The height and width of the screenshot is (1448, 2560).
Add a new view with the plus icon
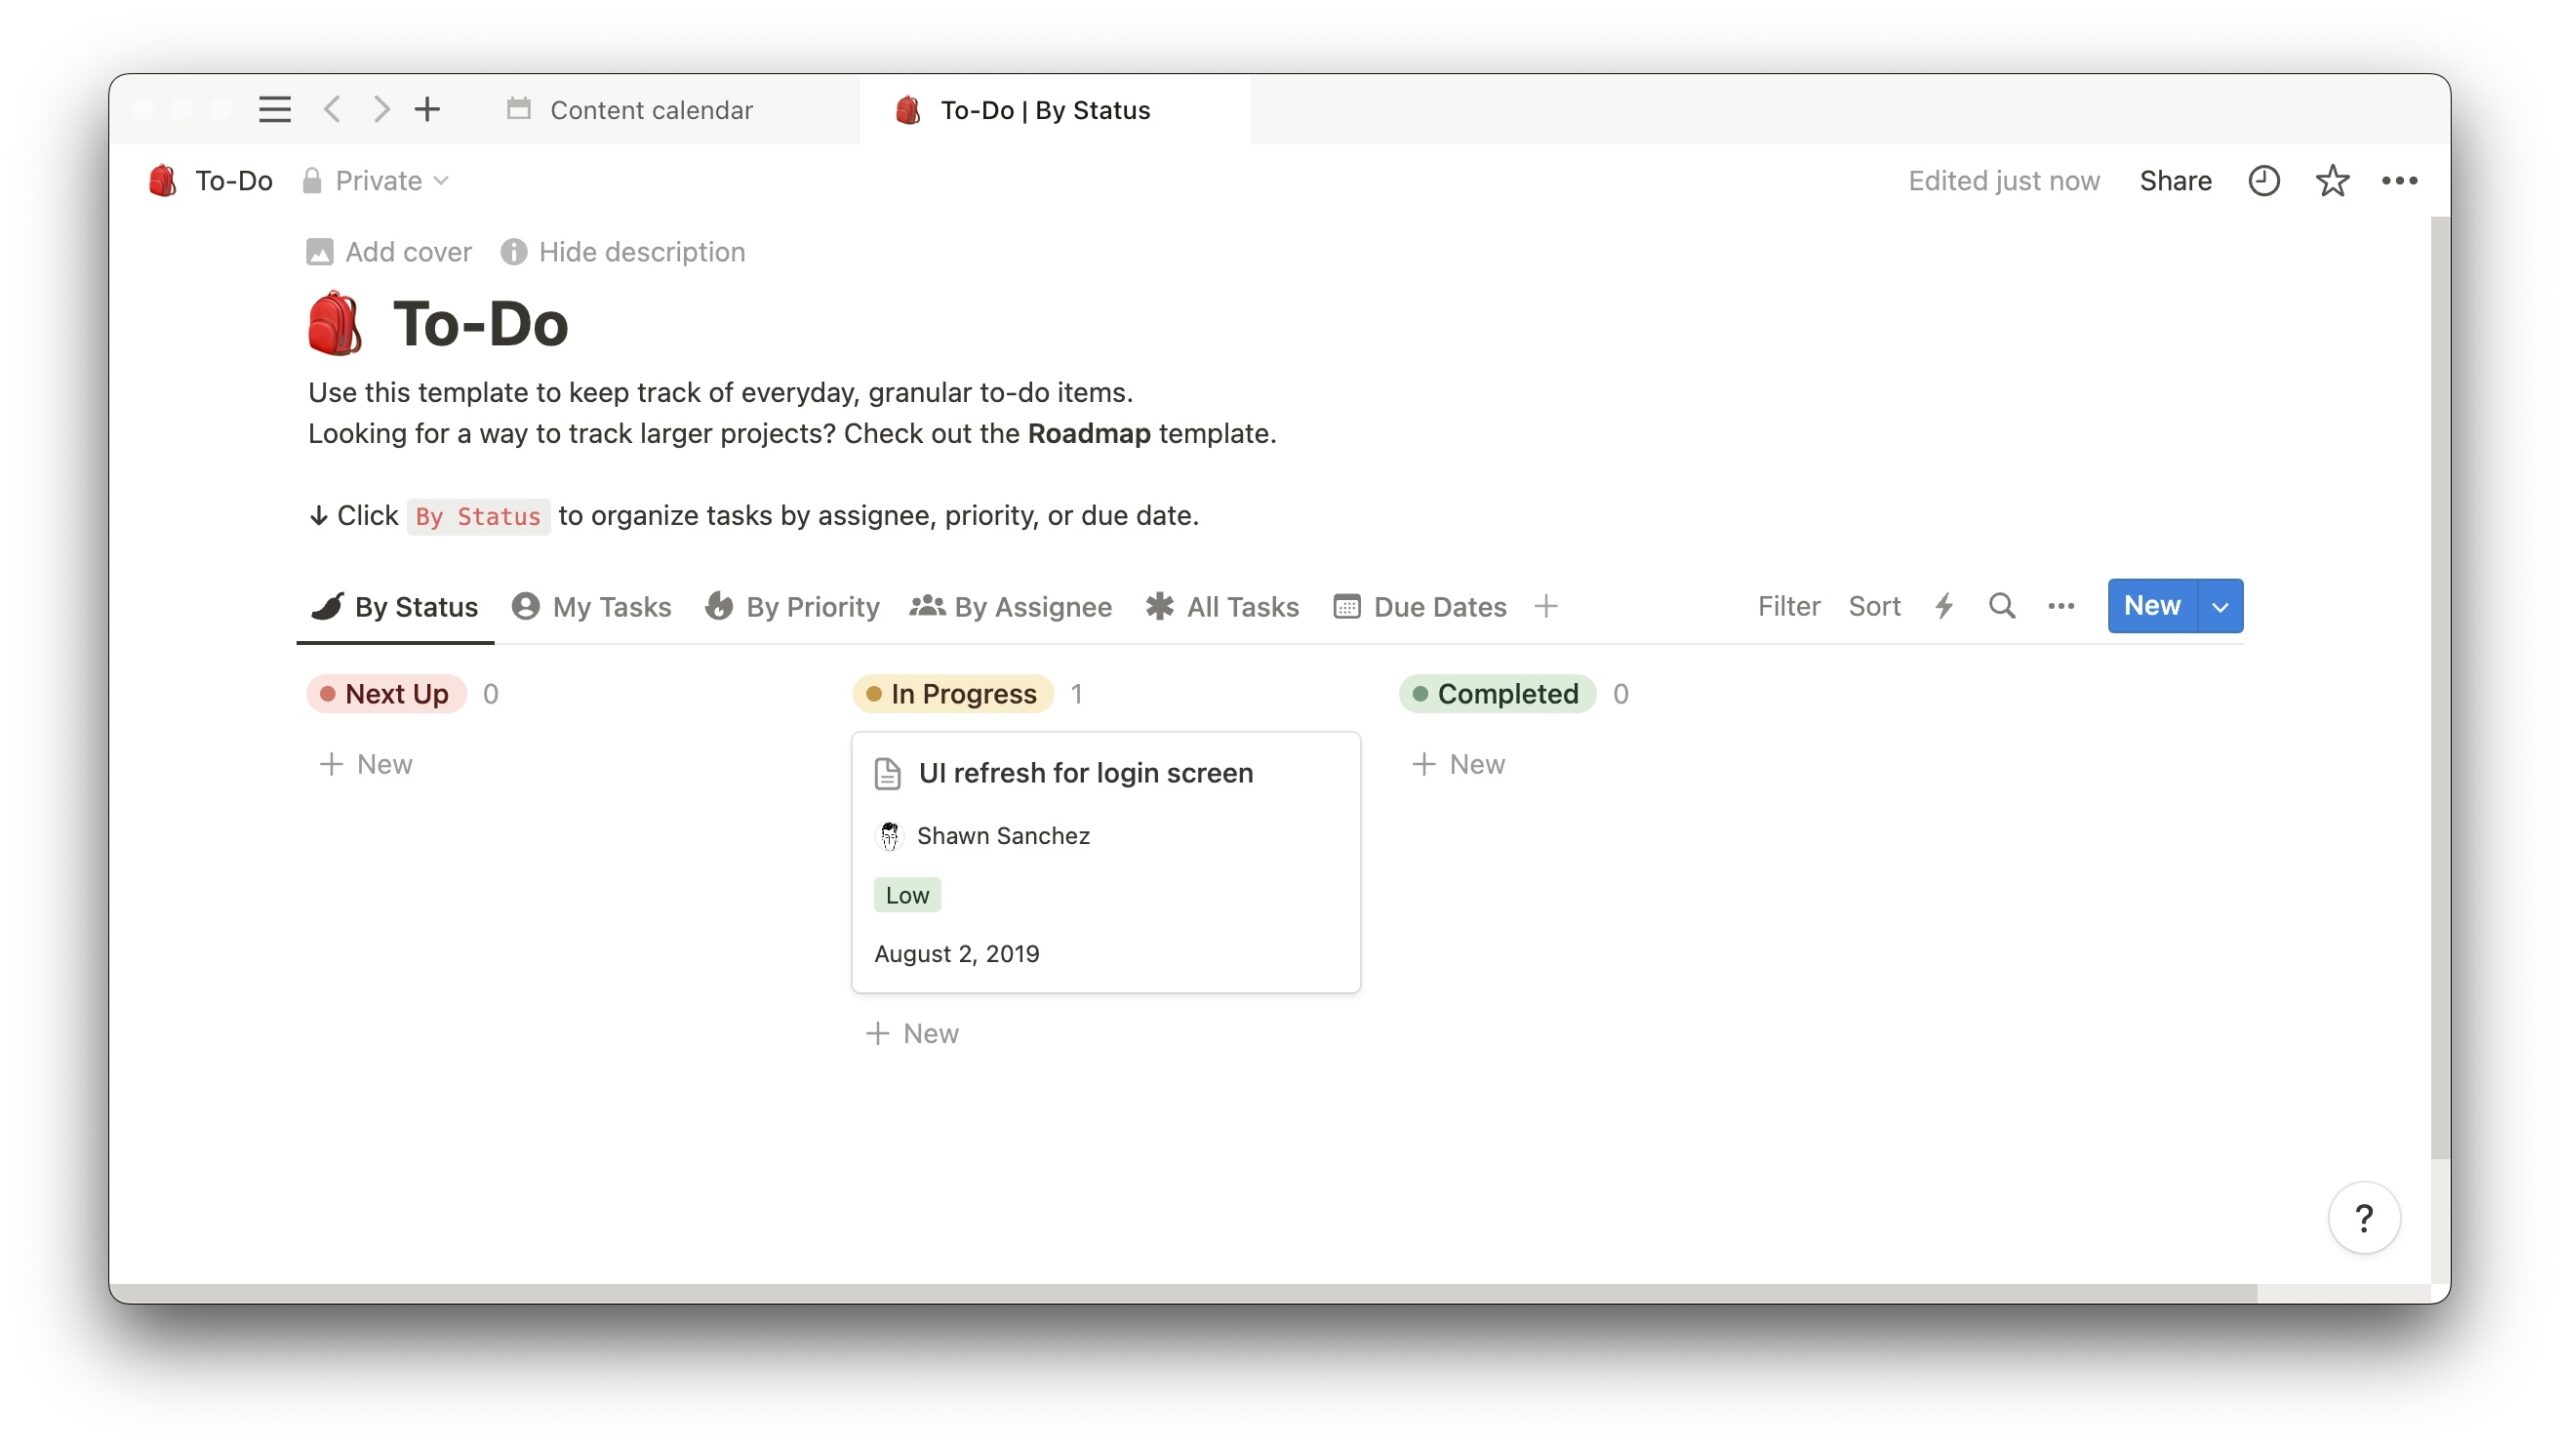click(x=1547, y=606)
